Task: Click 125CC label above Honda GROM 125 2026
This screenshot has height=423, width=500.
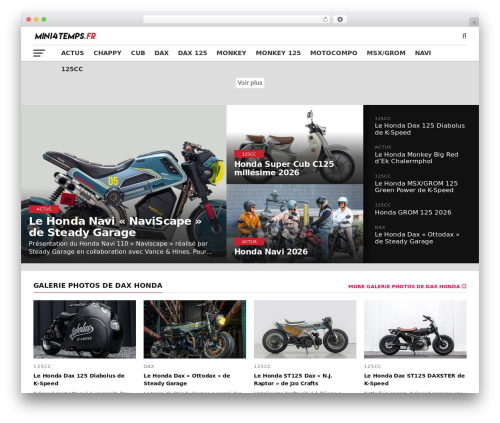Action: tap(383, 205)
